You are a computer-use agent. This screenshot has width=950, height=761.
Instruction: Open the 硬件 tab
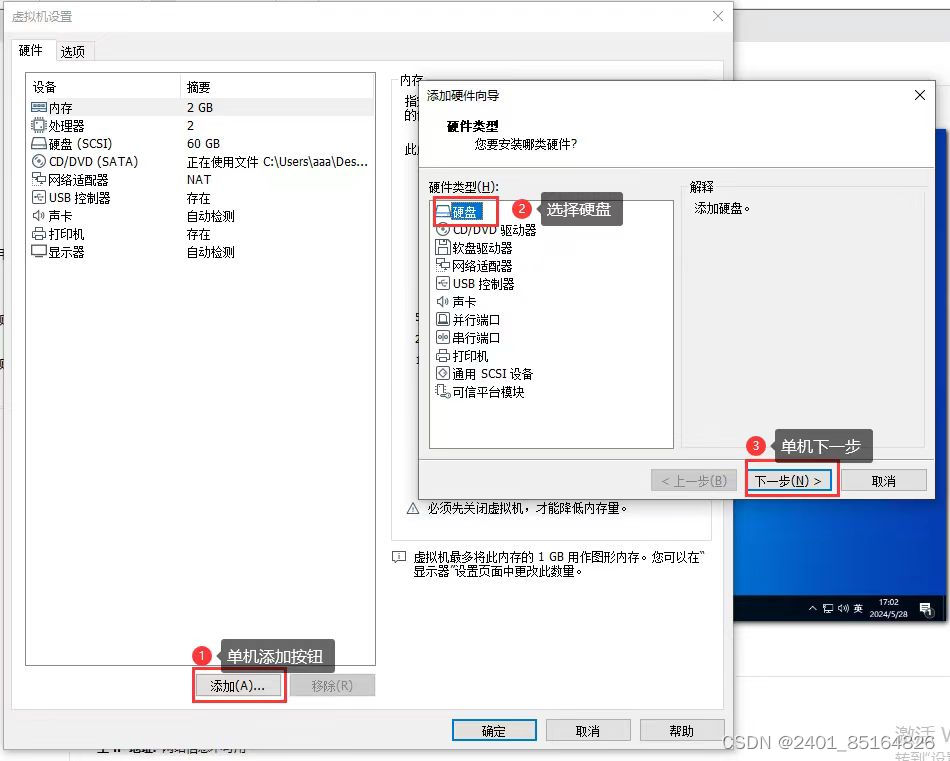pyautogui.click(x=31, y=50)
